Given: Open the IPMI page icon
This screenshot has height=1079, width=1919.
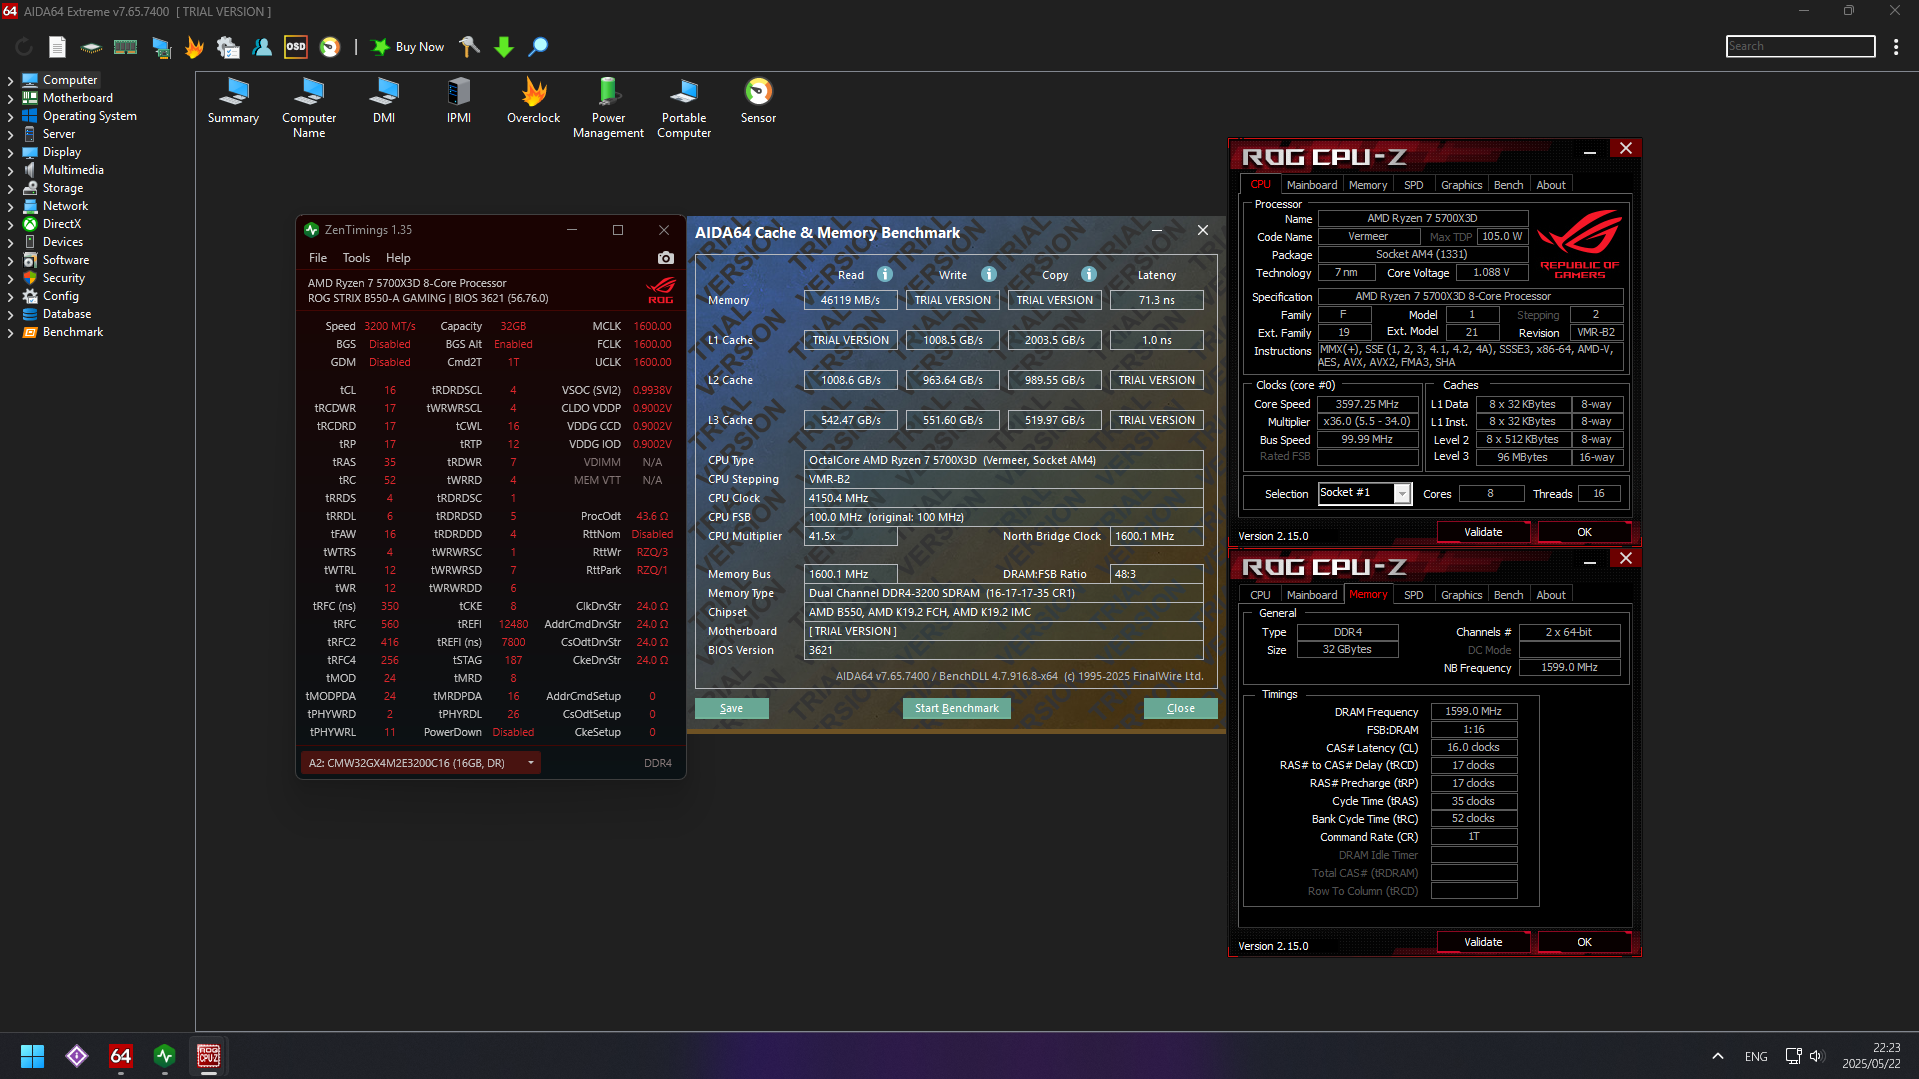Looking at the screenshot, I should click(x=459, y=101).
